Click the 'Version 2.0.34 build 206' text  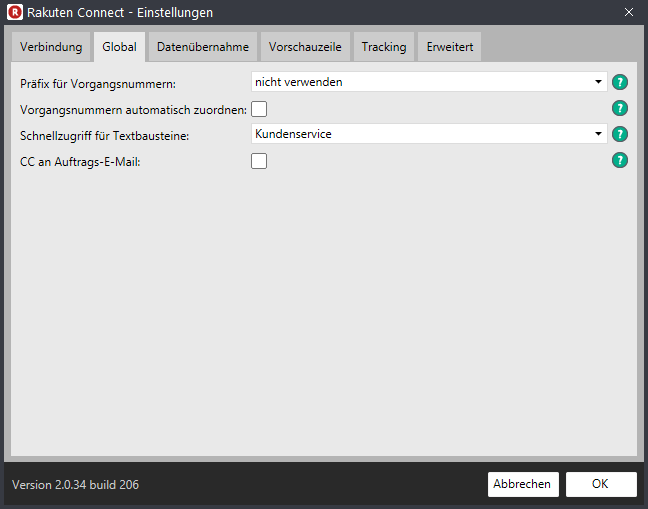(x=76, y=485)
